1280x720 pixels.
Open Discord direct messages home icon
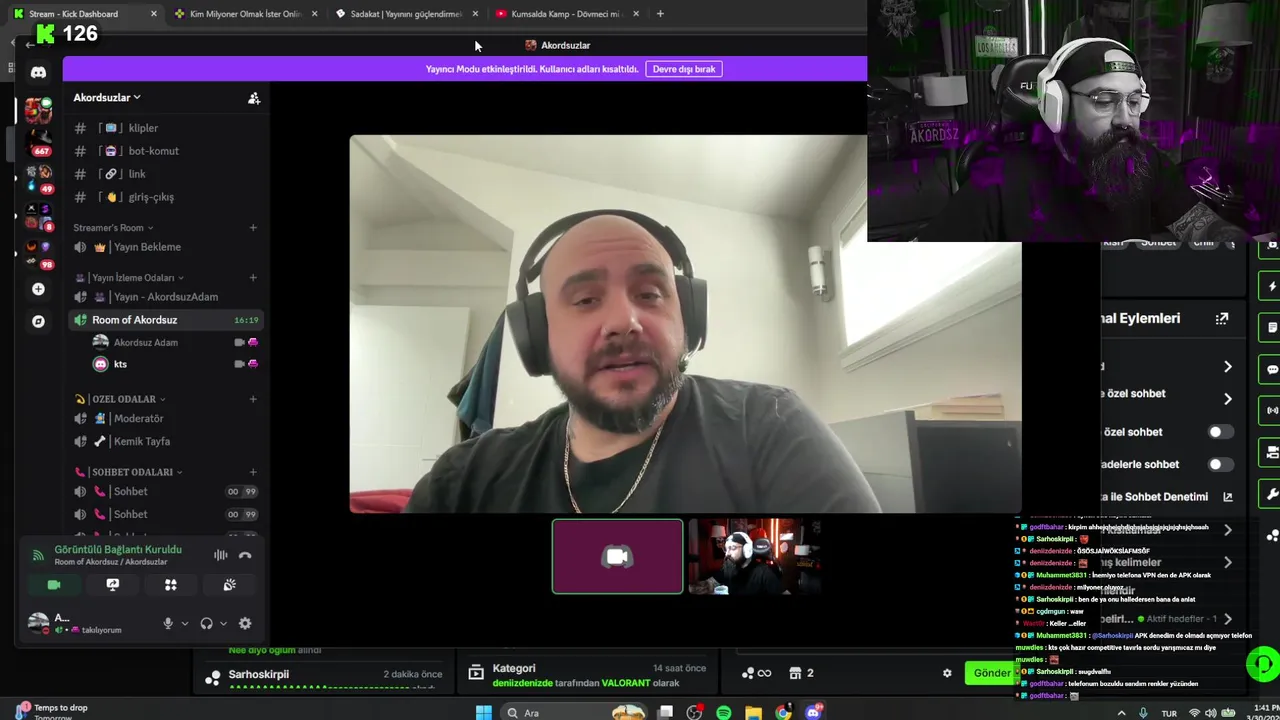(38, 72)
